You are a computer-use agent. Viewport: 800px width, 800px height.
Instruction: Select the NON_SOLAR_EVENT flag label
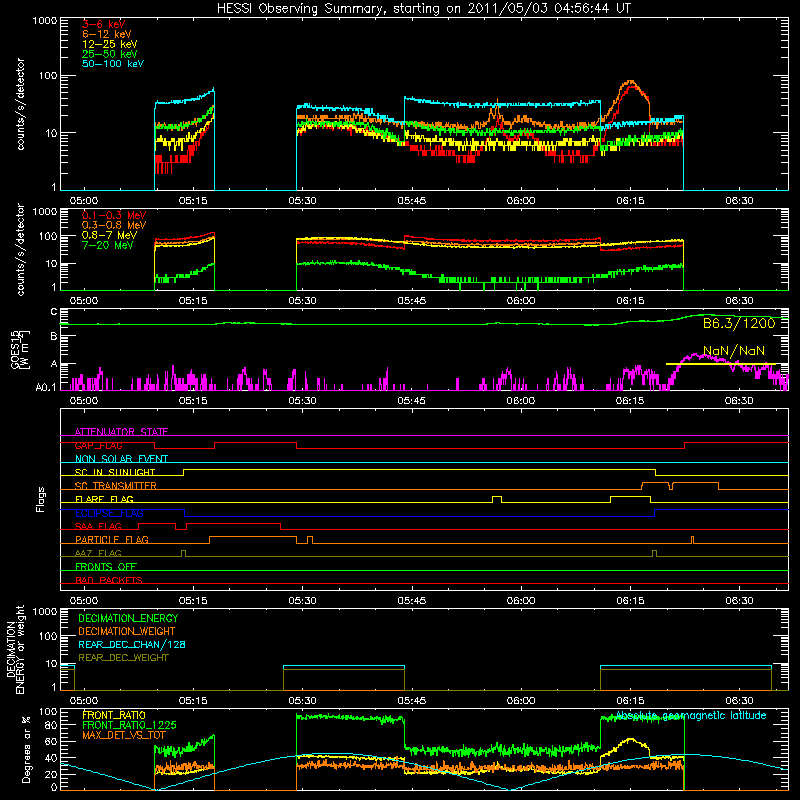click(121, 459)
